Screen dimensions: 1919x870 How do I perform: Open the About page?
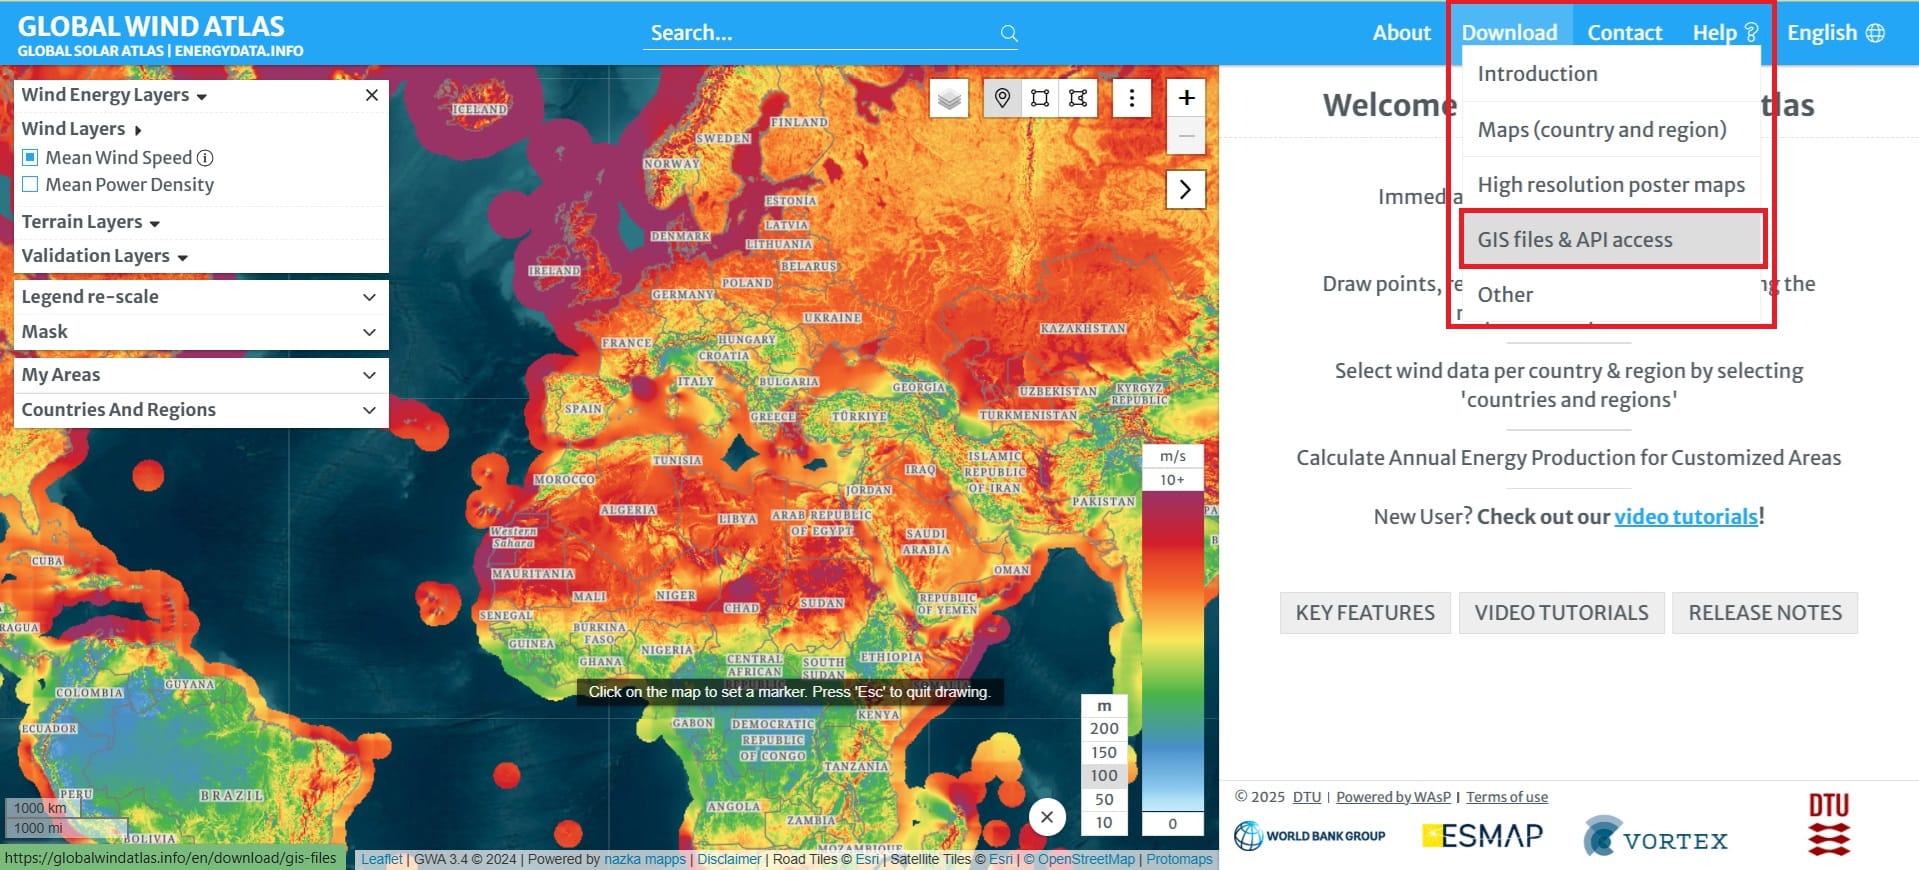tap(1401, 33)
